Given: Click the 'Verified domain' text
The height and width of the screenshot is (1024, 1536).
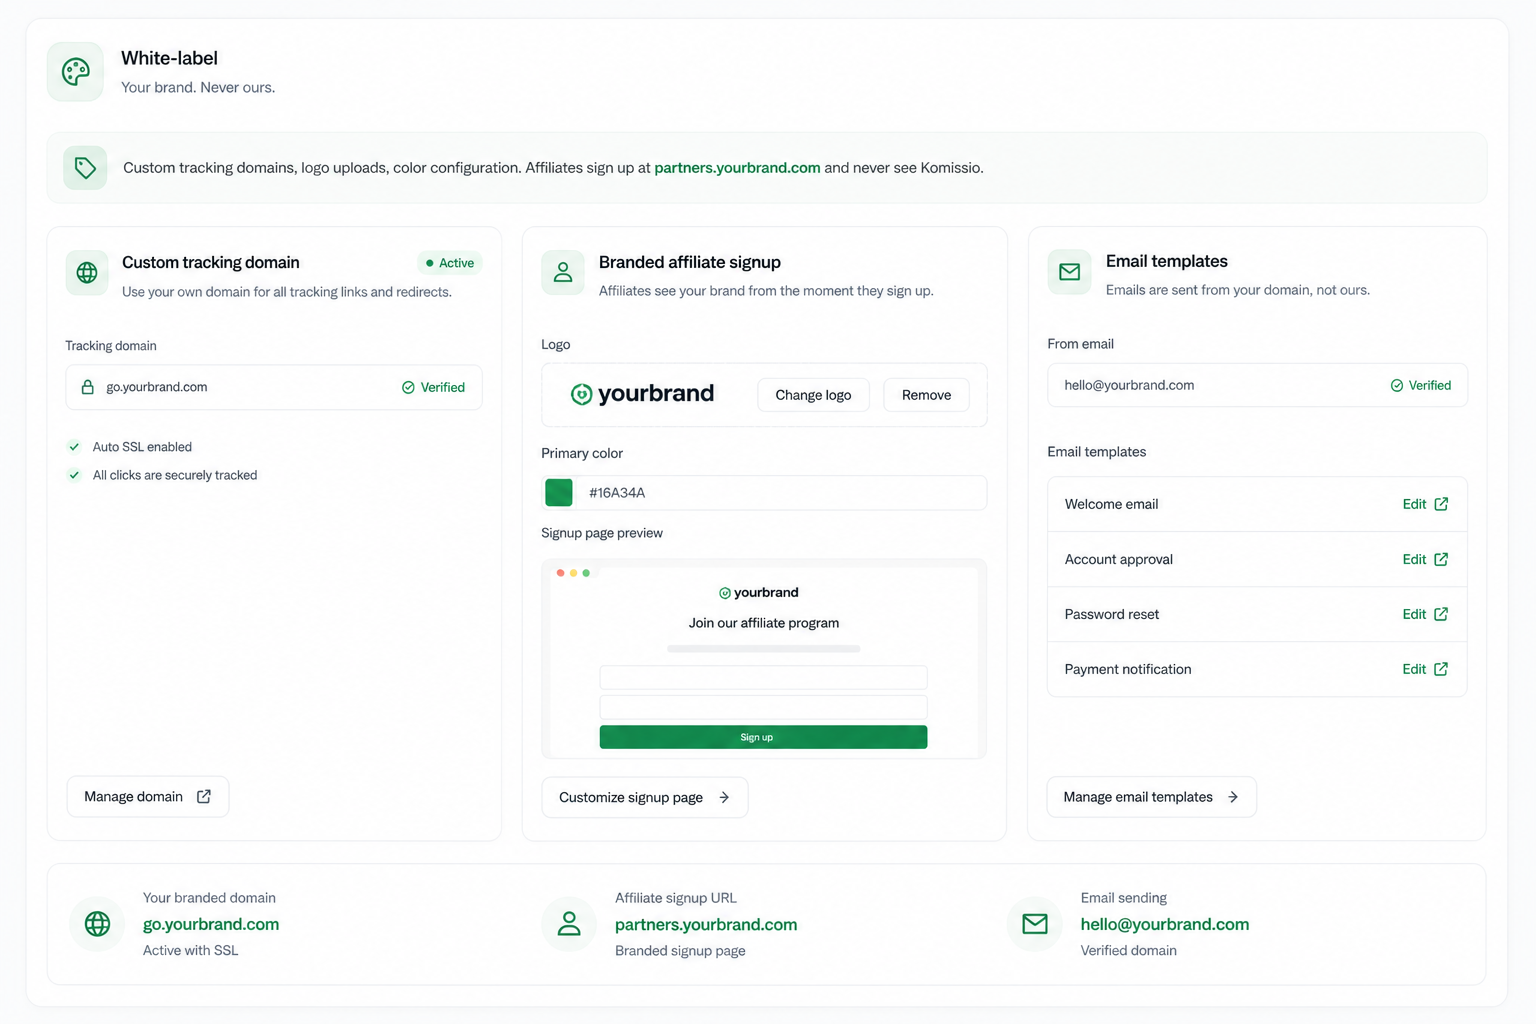Looking at the screenshot, I should click(1129, 951).
